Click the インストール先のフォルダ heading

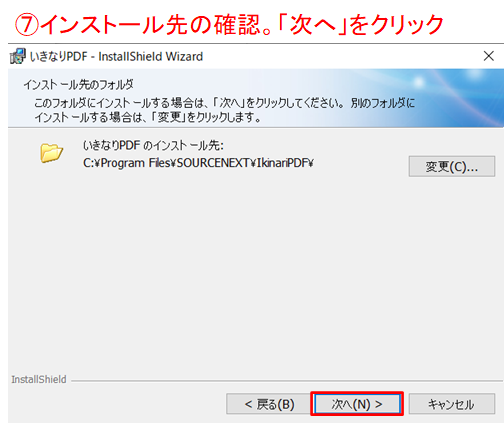[x=78, y=85]
